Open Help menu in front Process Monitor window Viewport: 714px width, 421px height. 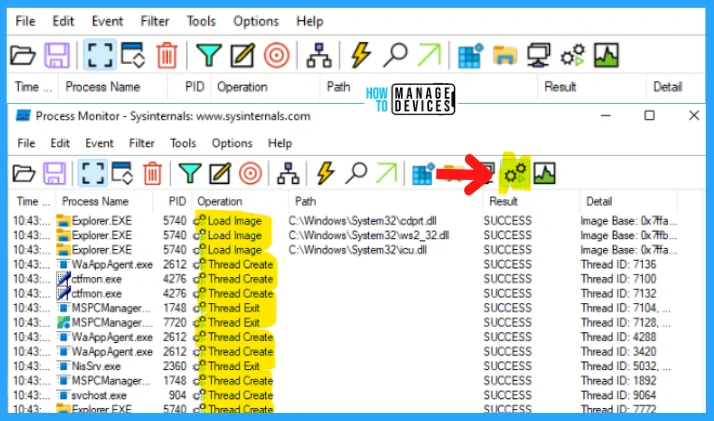point(280,143)
